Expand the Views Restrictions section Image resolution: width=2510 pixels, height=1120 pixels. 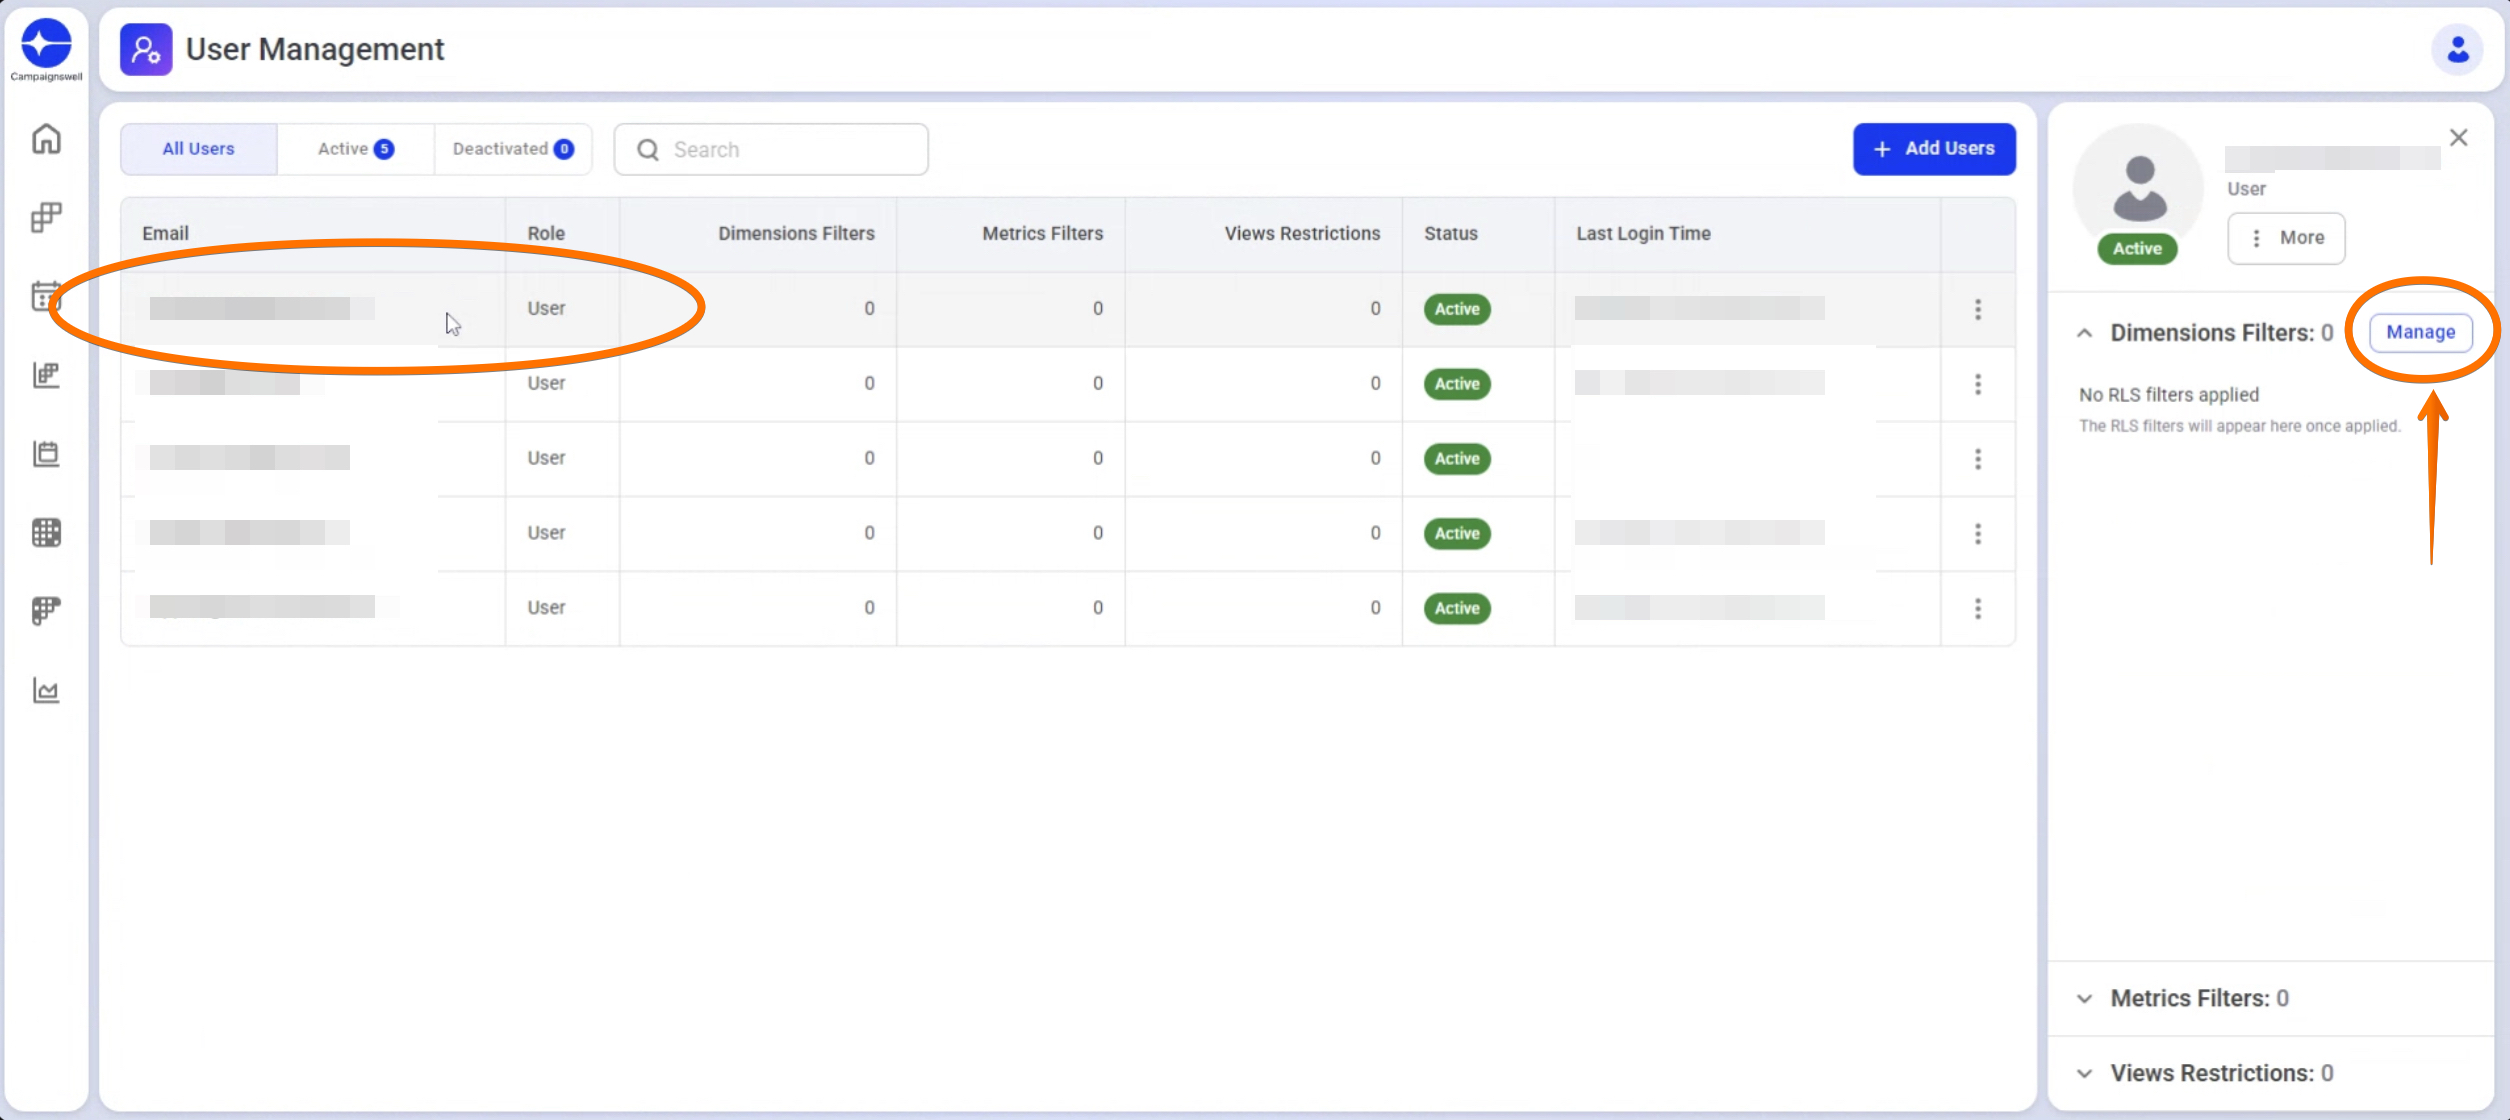(x=2085, y=1073)
